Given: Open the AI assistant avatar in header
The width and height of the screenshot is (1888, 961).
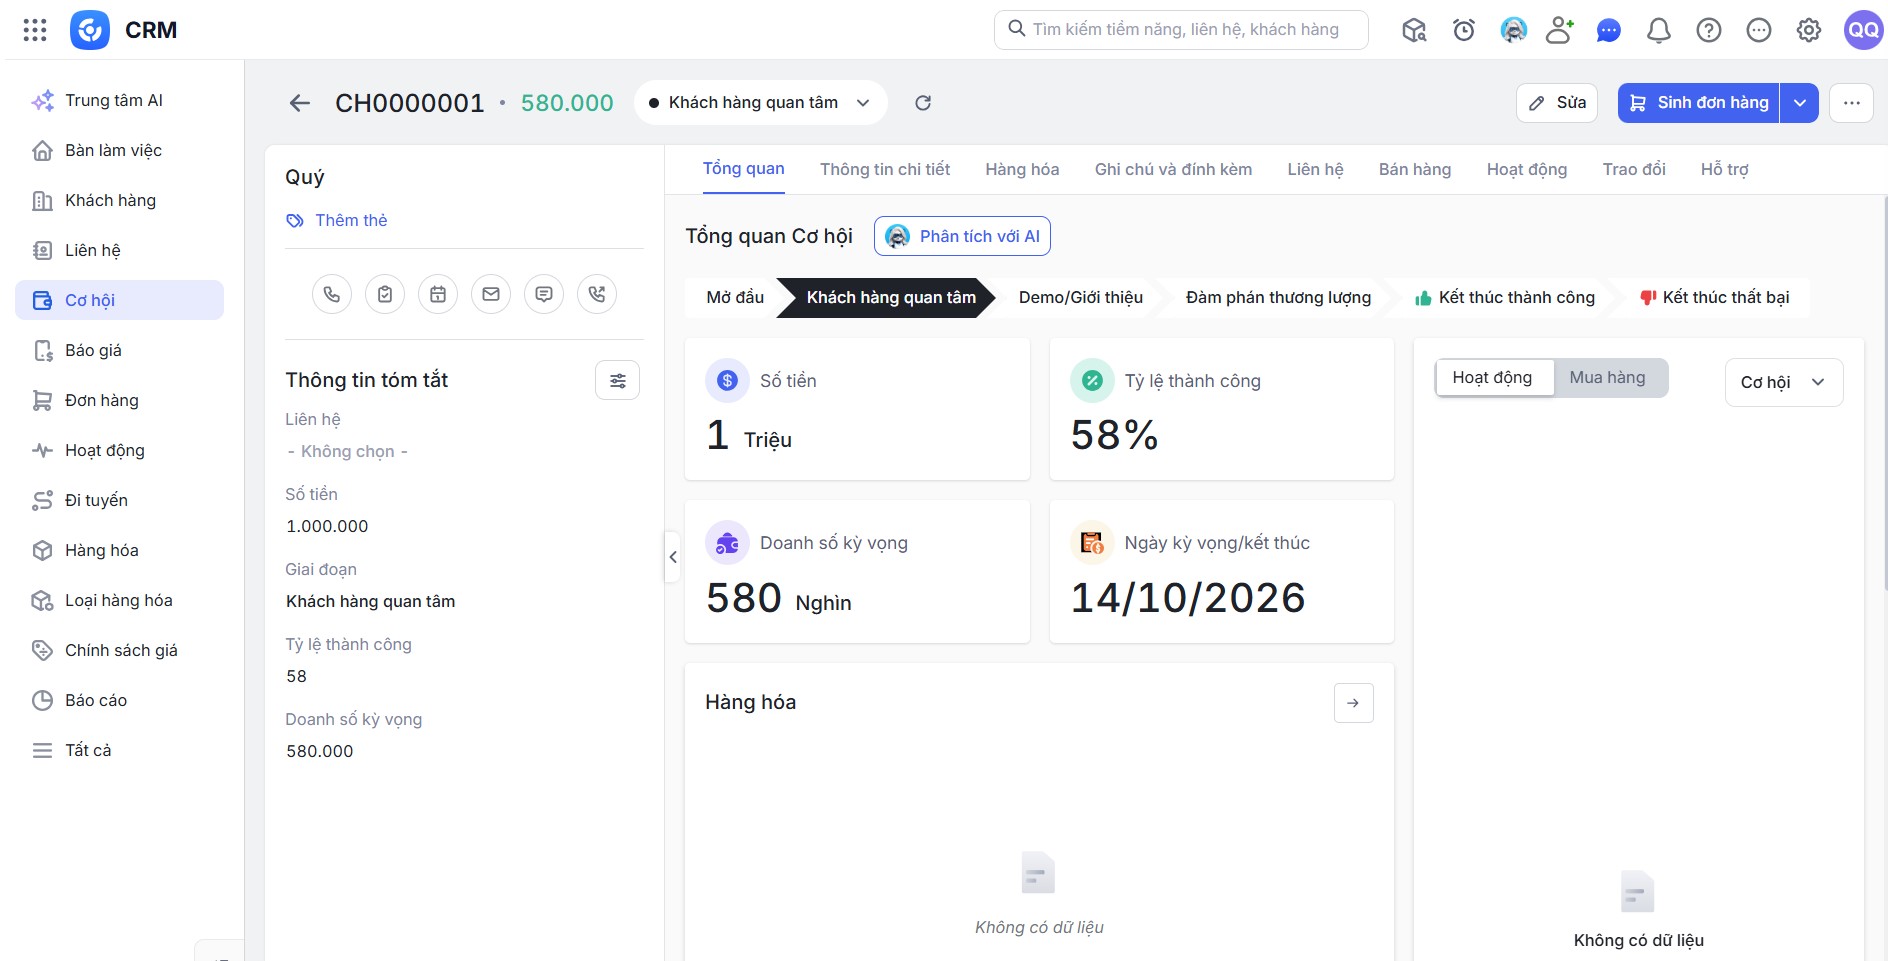Looking at the screenshot, I should click(x=1514, y=30).
